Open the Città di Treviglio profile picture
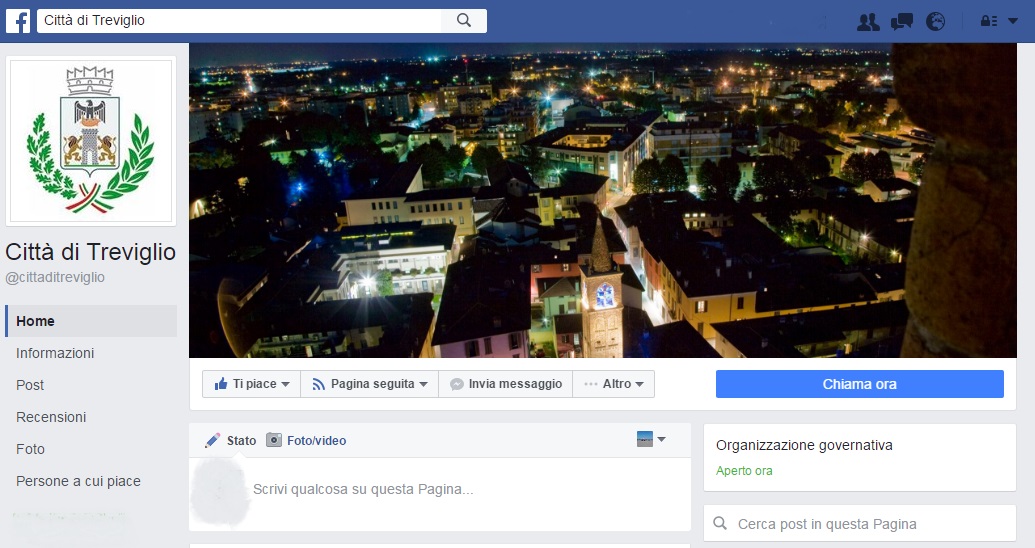 (91, 141)
